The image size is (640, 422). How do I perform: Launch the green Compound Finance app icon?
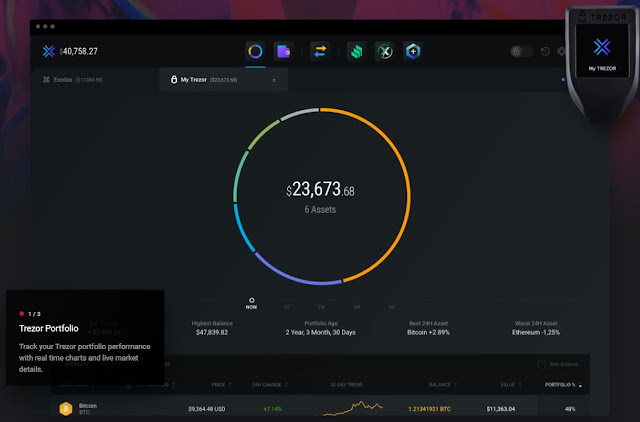(357, 51)
